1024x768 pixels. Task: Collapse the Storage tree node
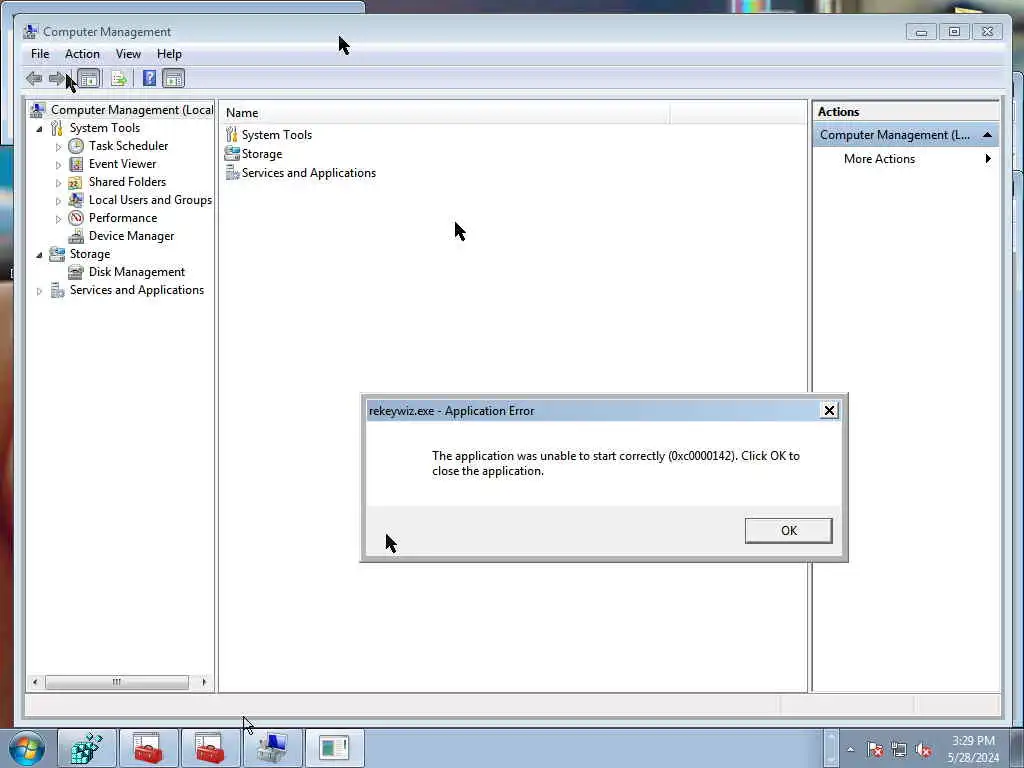tap(39, 255)
